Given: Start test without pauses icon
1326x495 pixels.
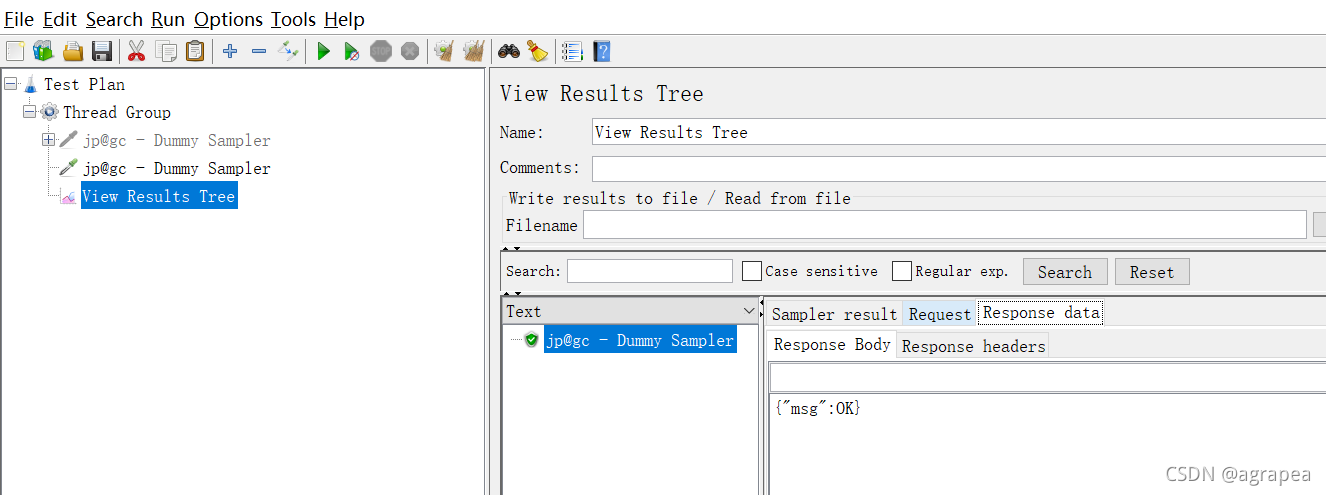Looking at the screenshot, I should pyautogui.click(x=352, y=51).
